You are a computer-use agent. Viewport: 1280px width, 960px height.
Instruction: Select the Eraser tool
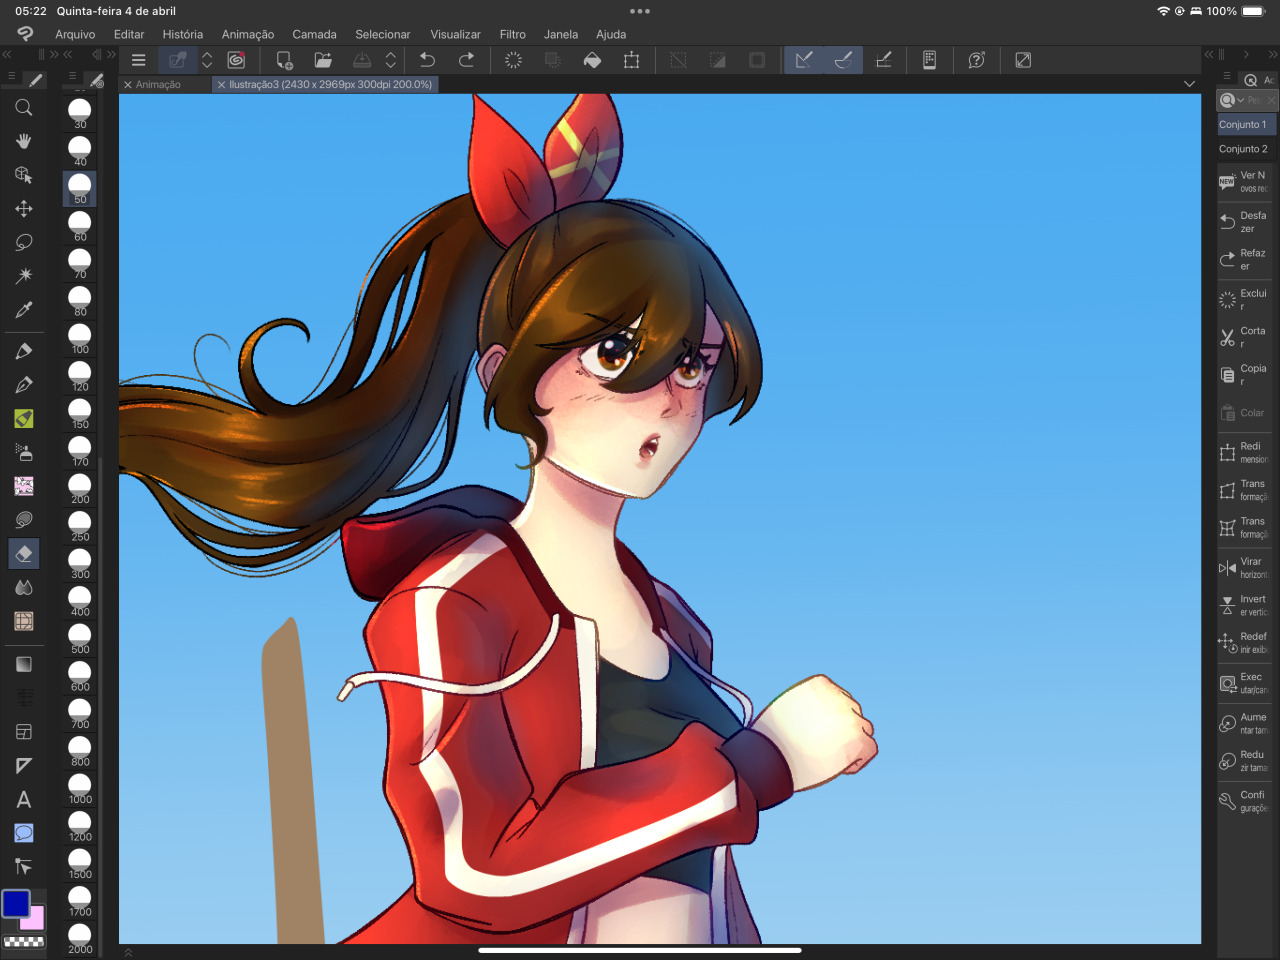pos(24,553)
